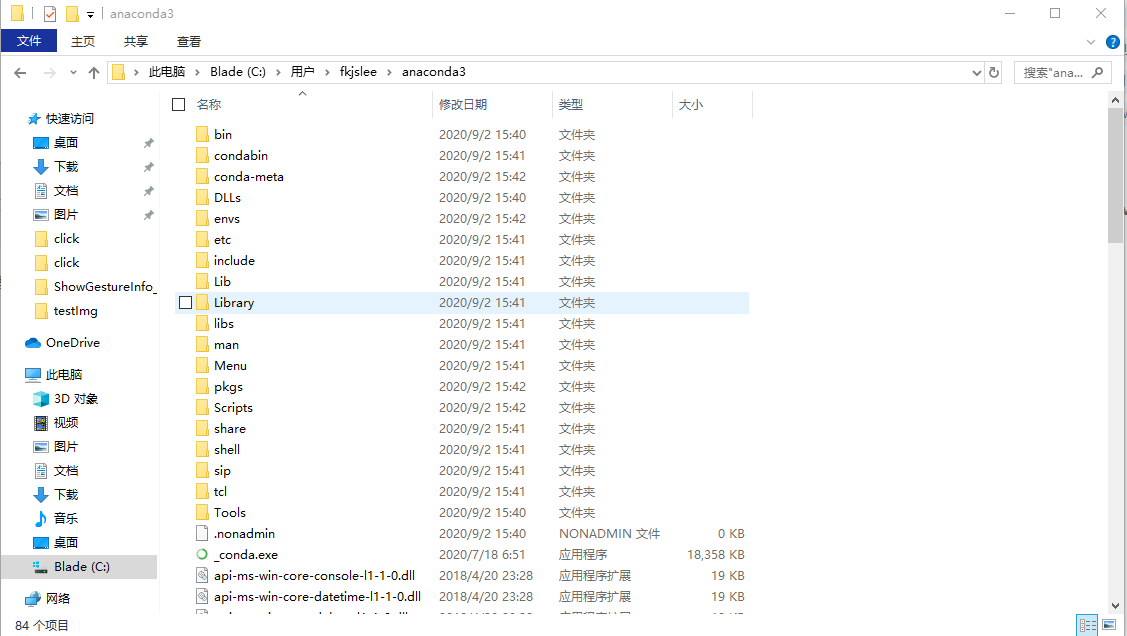Check the Library folder checkbox
1127x636 pixels.
pyautogui.click(x=185, y=303)
